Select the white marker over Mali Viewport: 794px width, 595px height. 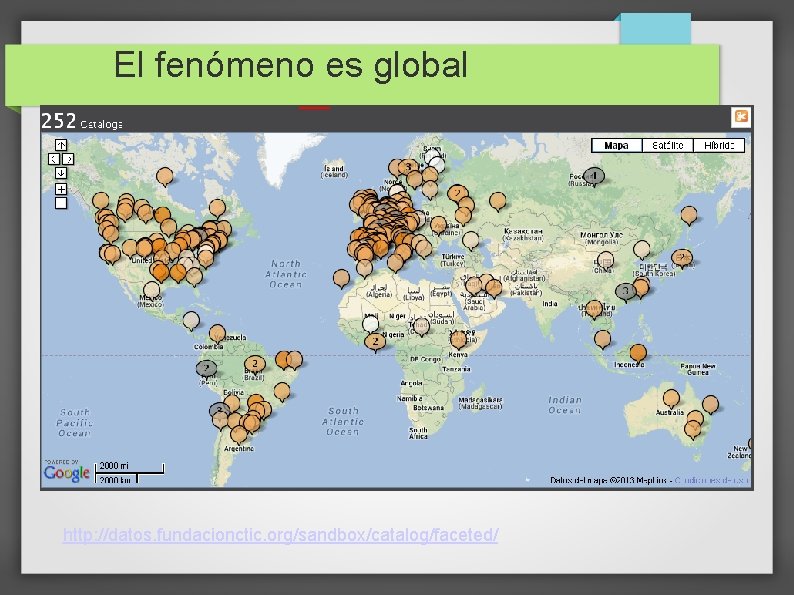pos(371,323)
